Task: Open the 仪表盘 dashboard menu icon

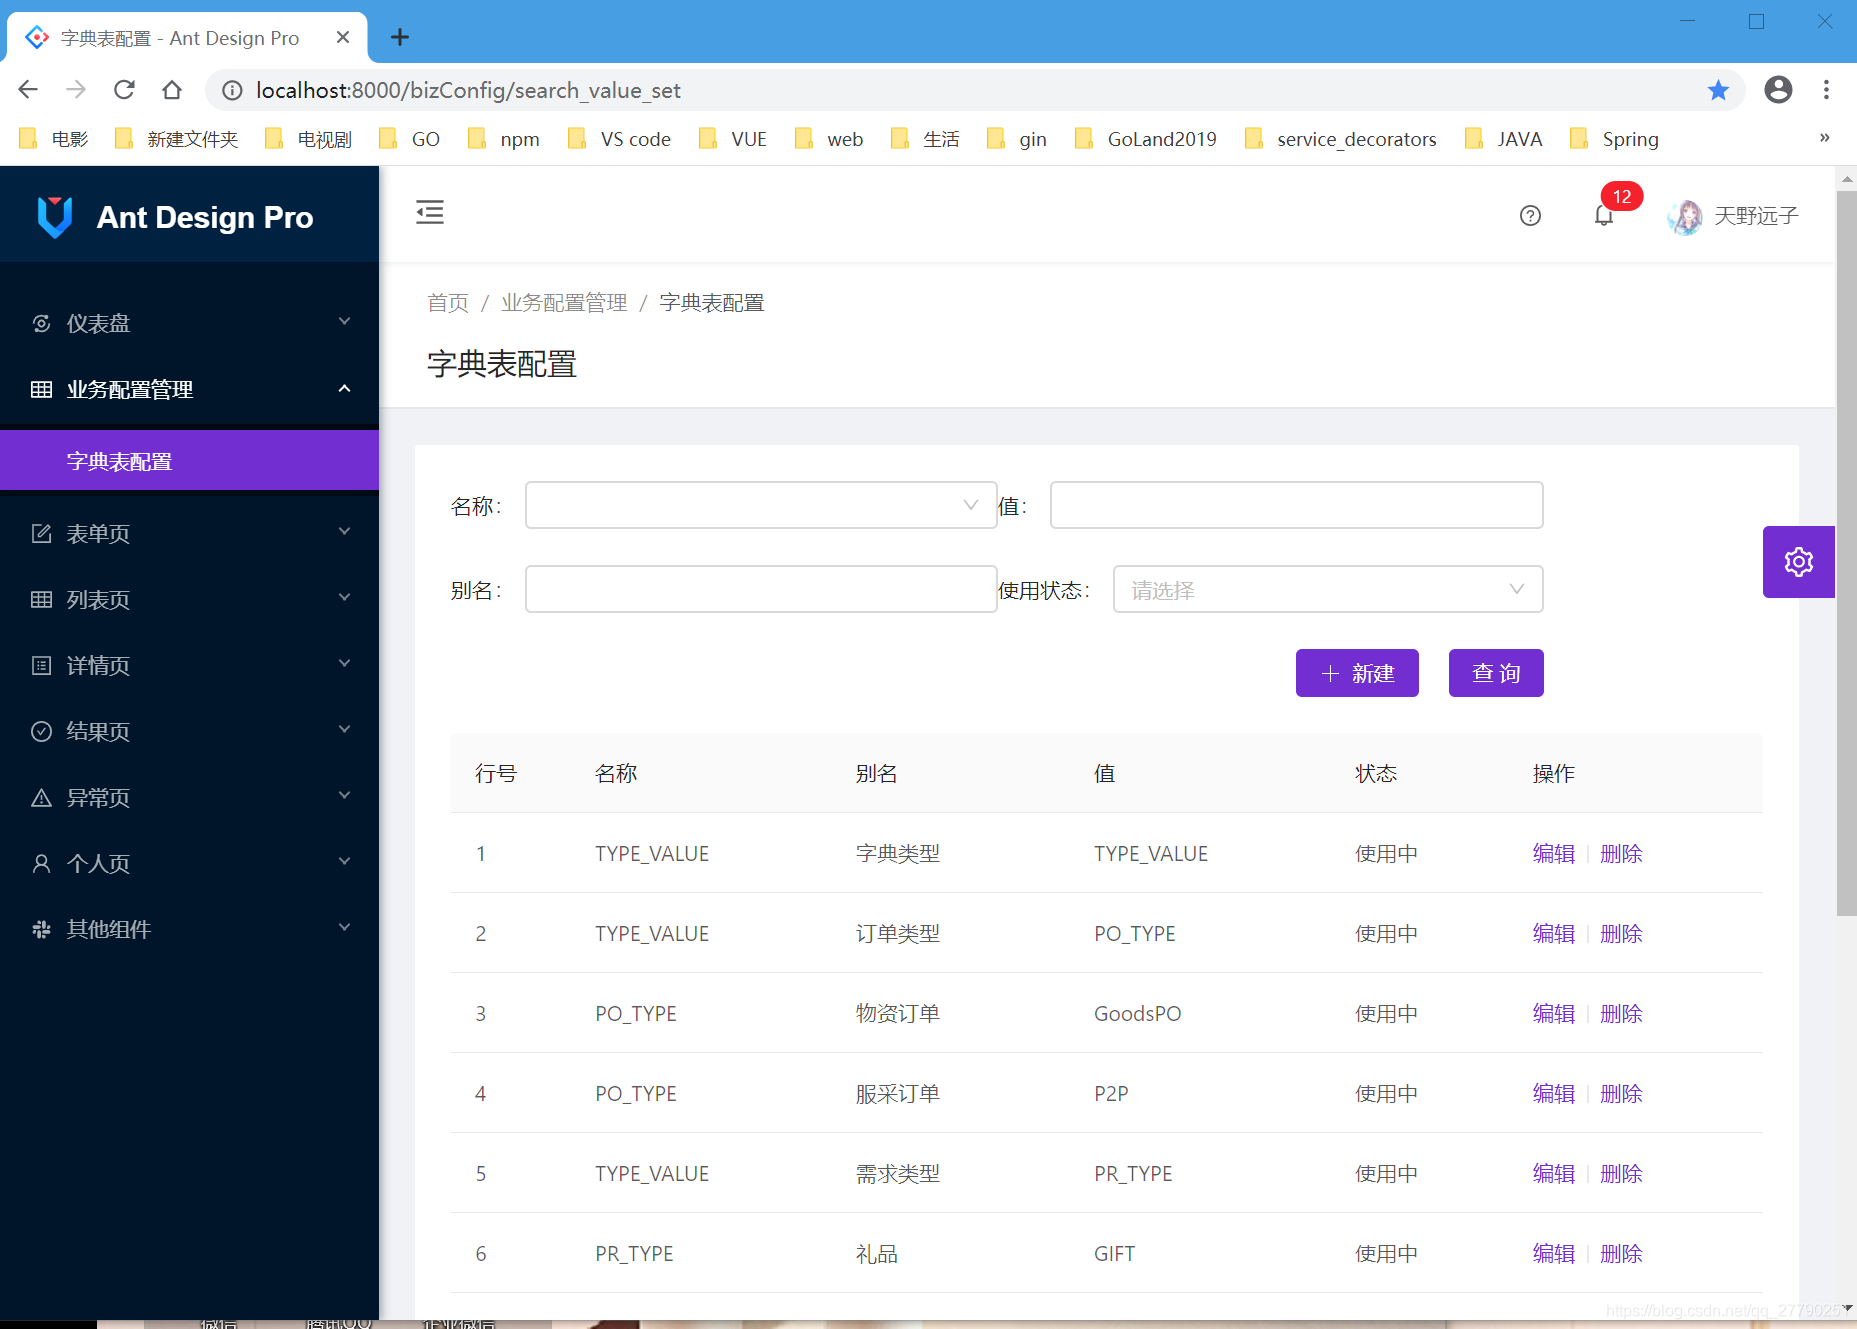Action: pyautogui.click(x=41, y=322)
